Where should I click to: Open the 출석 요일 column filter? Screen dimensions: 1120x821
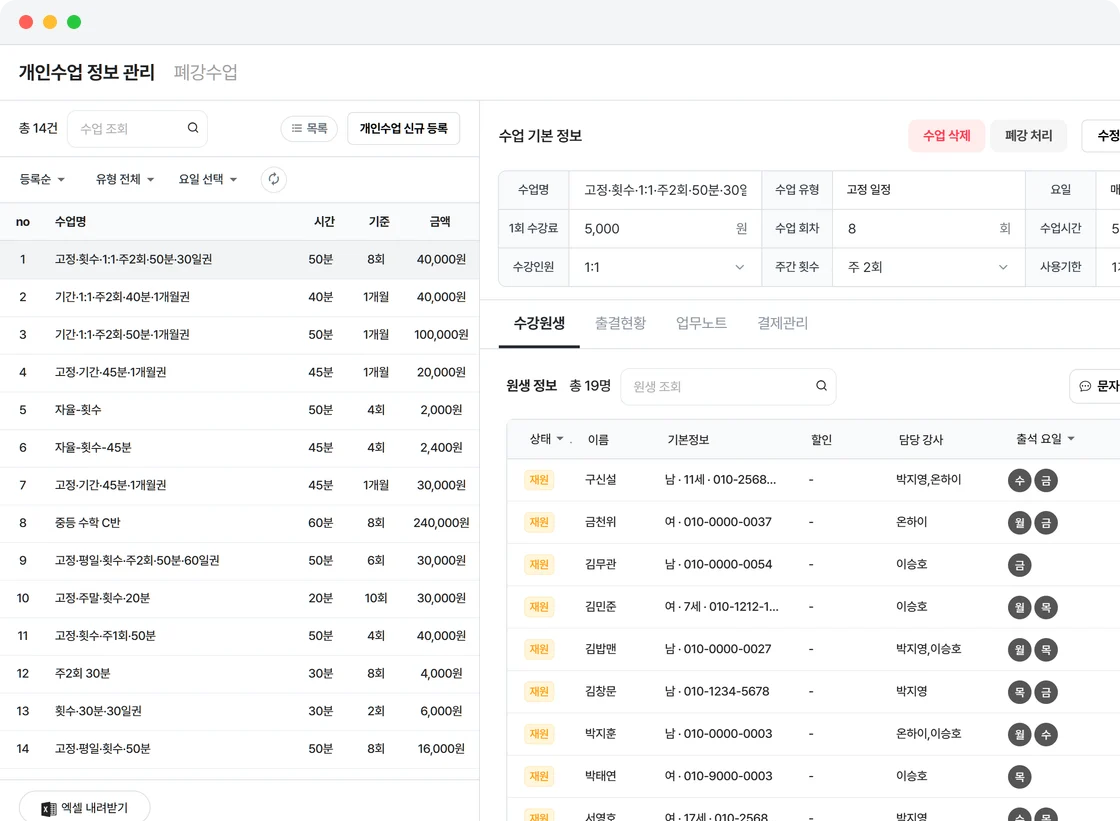pos(1045,439)
